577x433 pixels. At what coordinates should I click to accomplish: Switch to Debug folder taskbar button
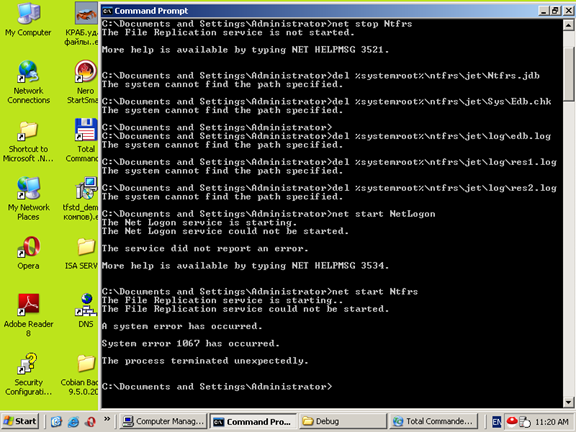[343, 421]
